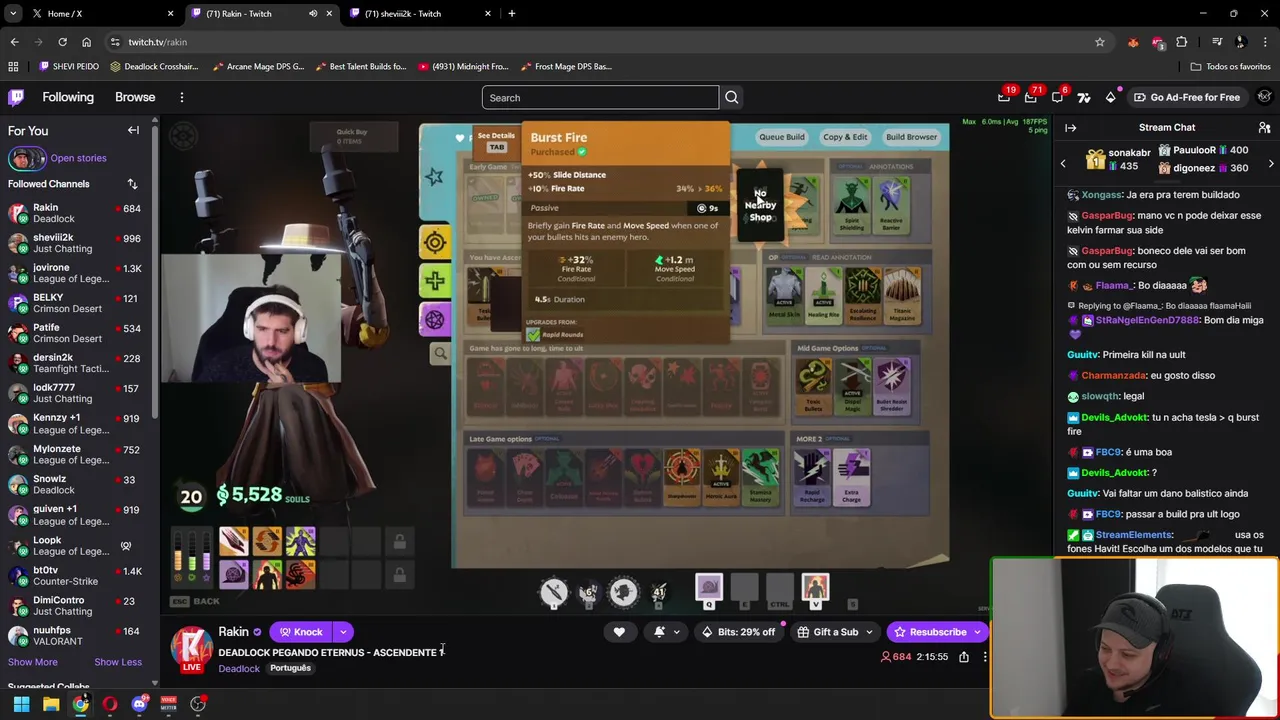Open the notification bell dropdown

tap(666, 632)
